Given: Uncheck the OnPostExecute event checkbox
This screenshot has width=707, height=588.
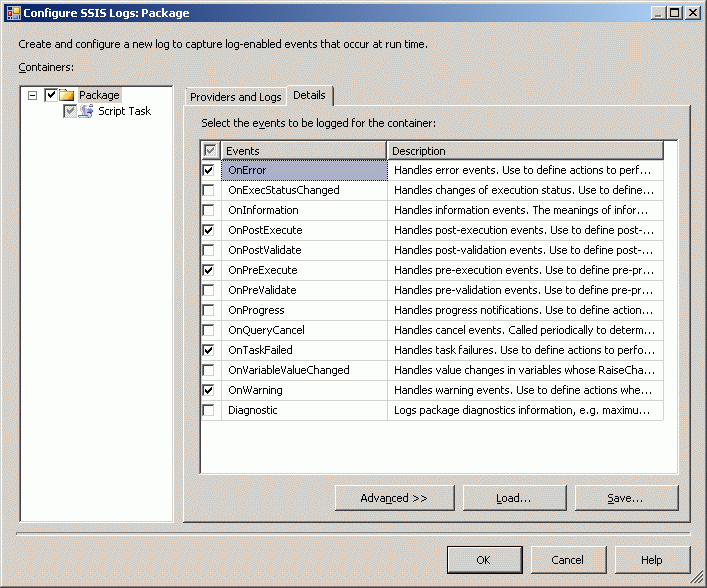Looking at the screenshot, I should pos(208,230).
